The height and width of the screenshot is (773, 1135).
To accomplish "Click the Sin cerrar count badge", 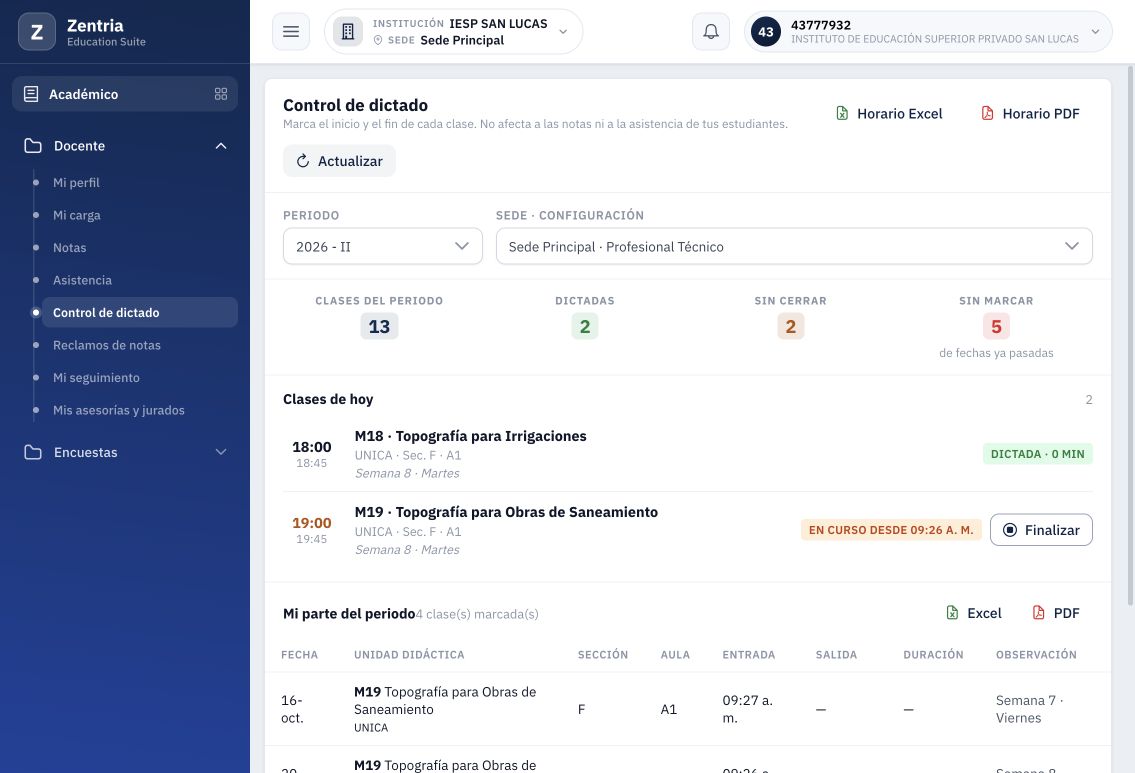I will coord(790,326).
